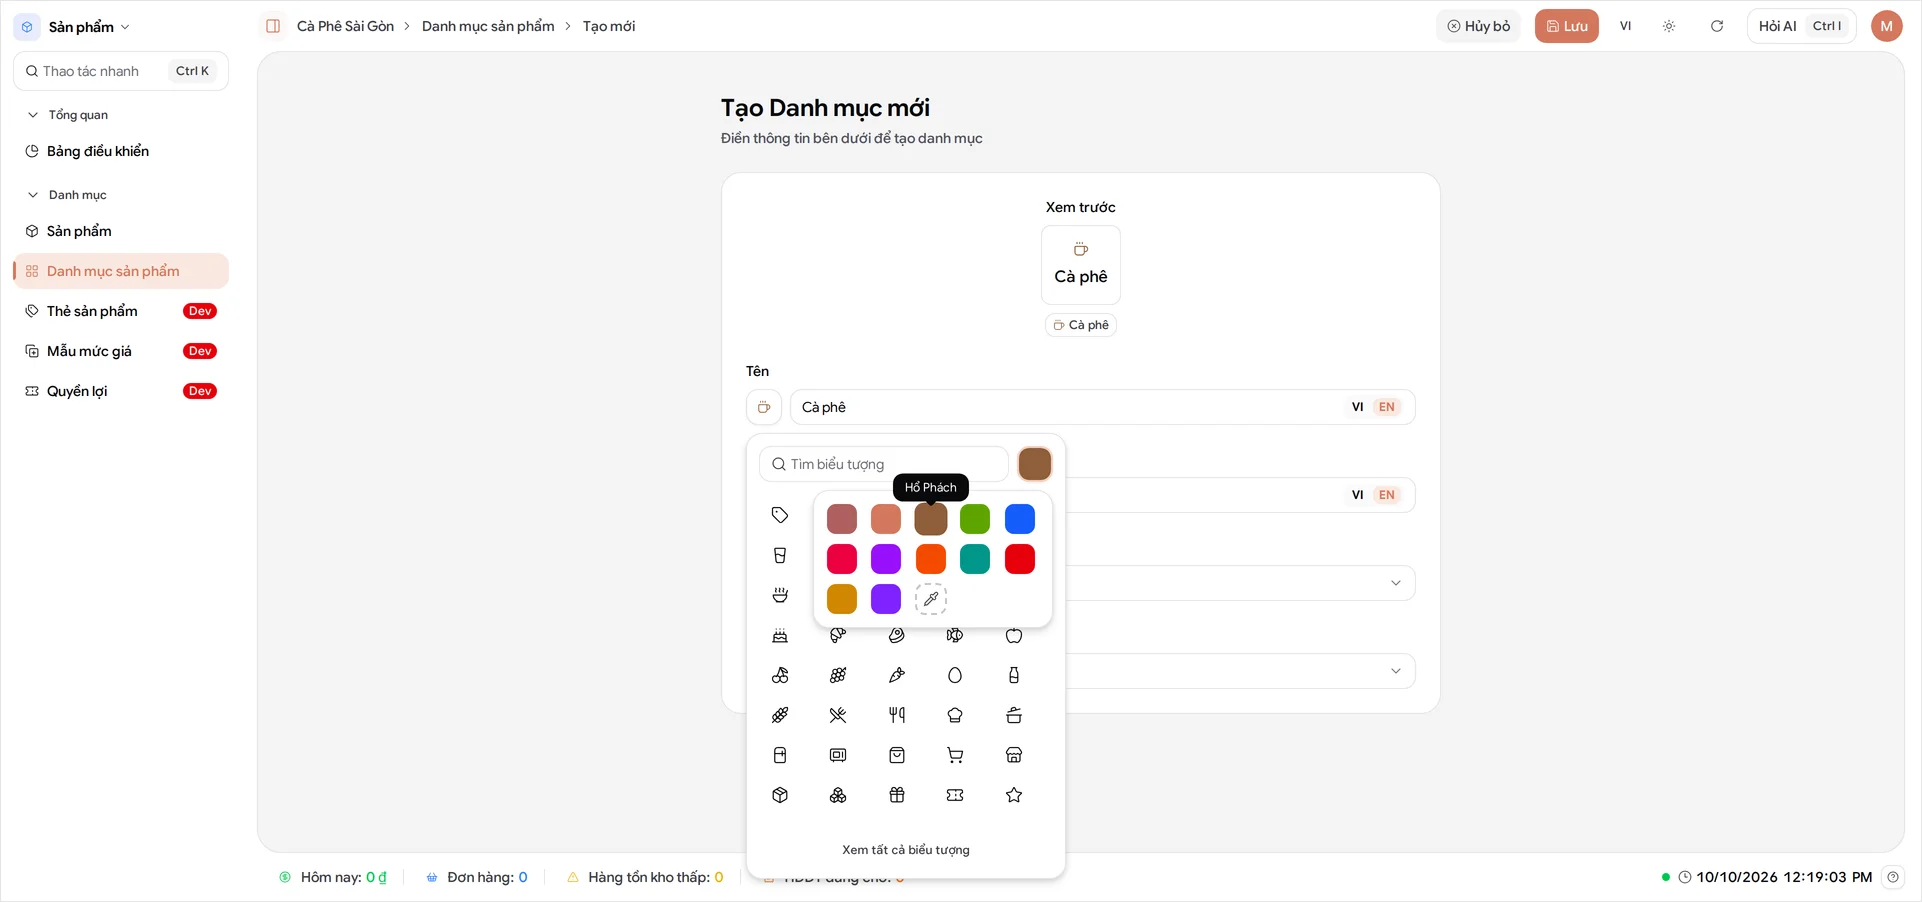Select the milk bottle icon
The width and height of the screenshot is (1922, 902).
[1014, 675]
